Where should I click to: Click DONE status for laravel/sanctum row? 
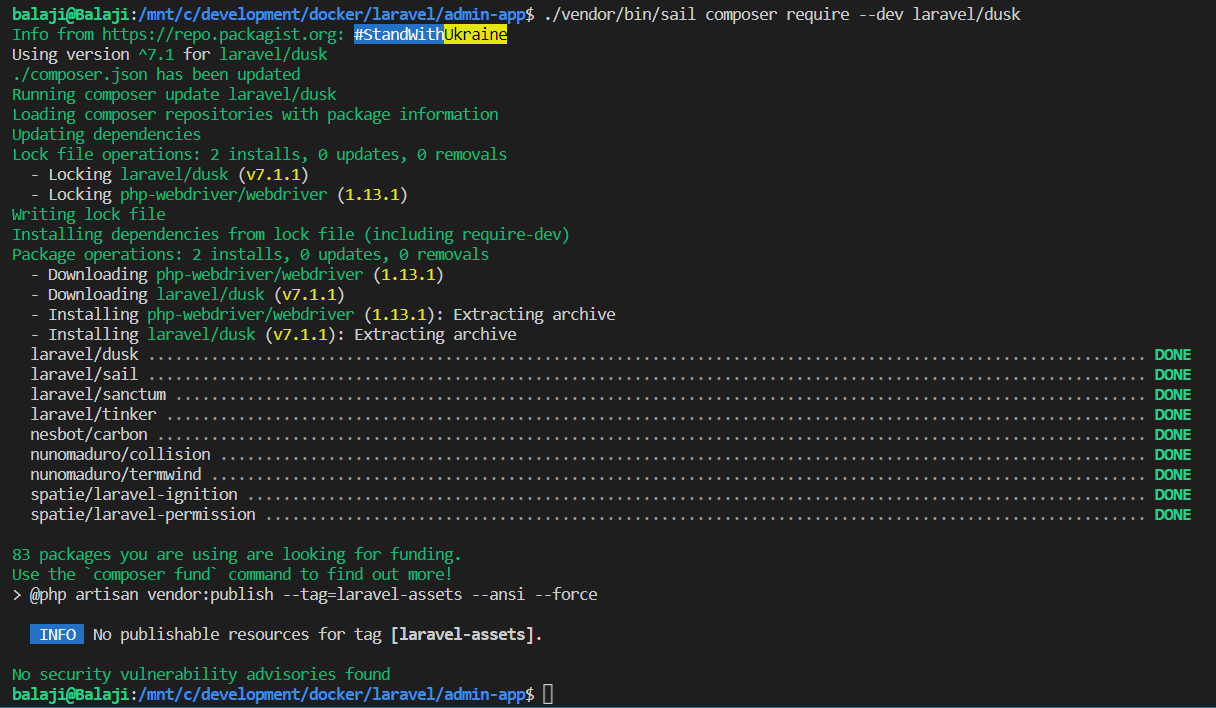pos(1173,394)
